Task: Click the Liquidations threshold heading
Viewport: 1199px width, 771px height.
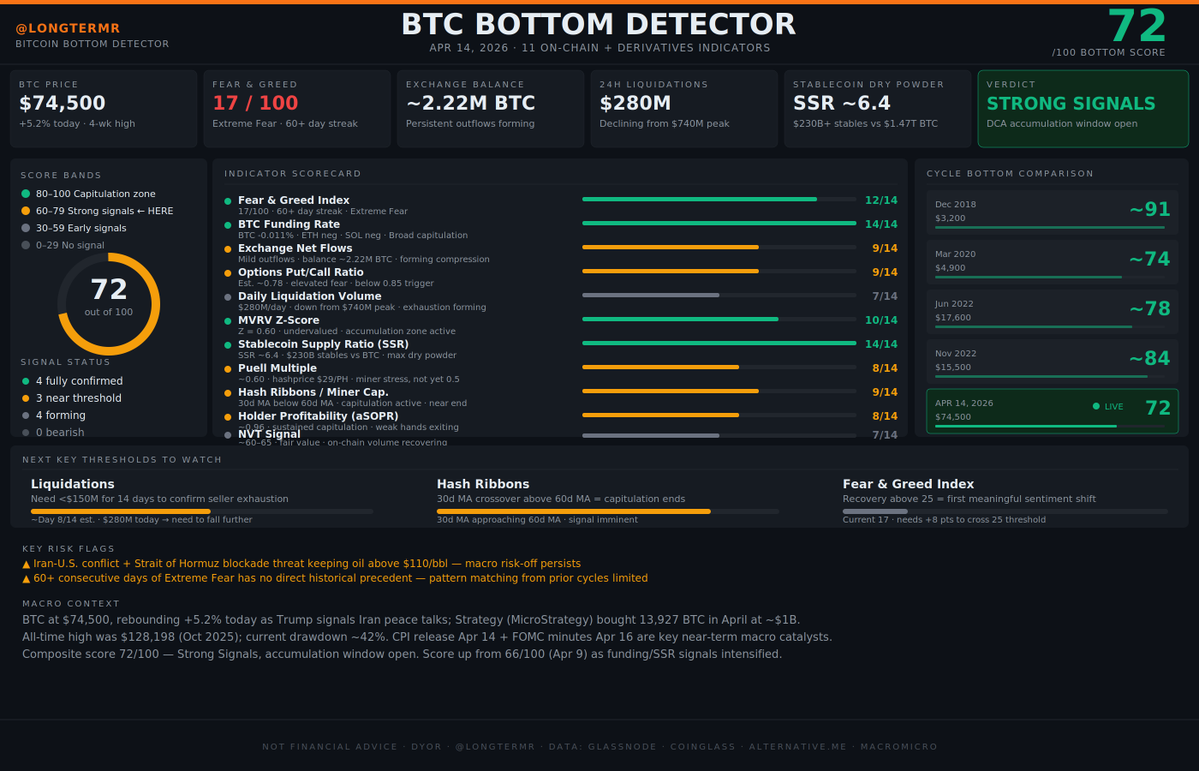Action: (73, 484)
